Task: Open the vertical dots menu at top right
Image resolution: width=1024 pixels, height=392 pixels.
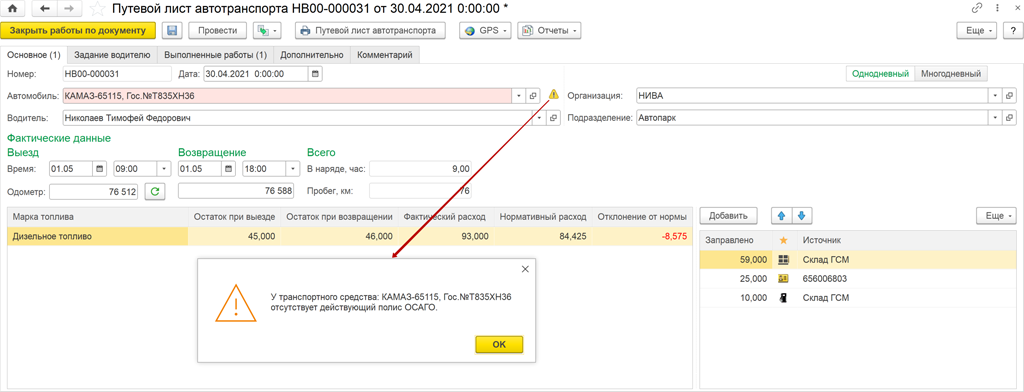Action: coord(996,8)
